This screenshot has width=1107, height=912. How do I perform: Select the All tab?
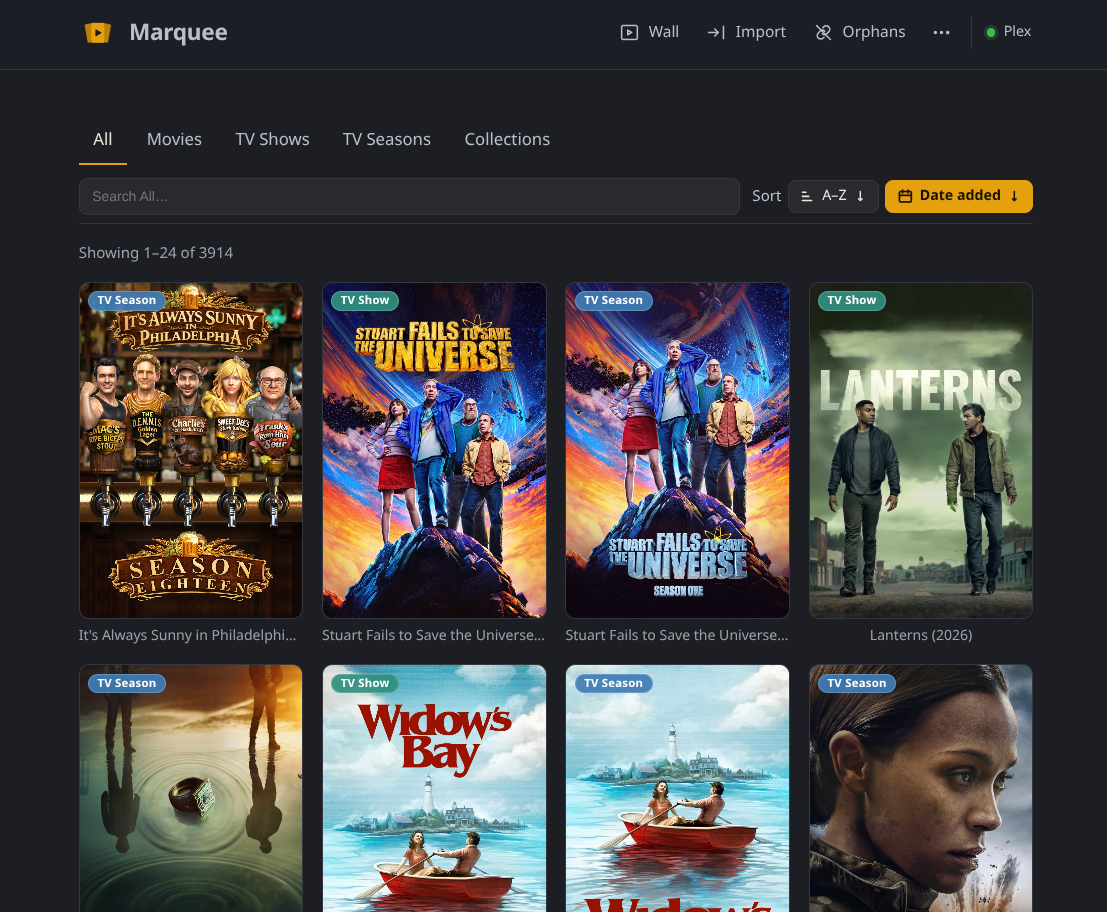102,140
